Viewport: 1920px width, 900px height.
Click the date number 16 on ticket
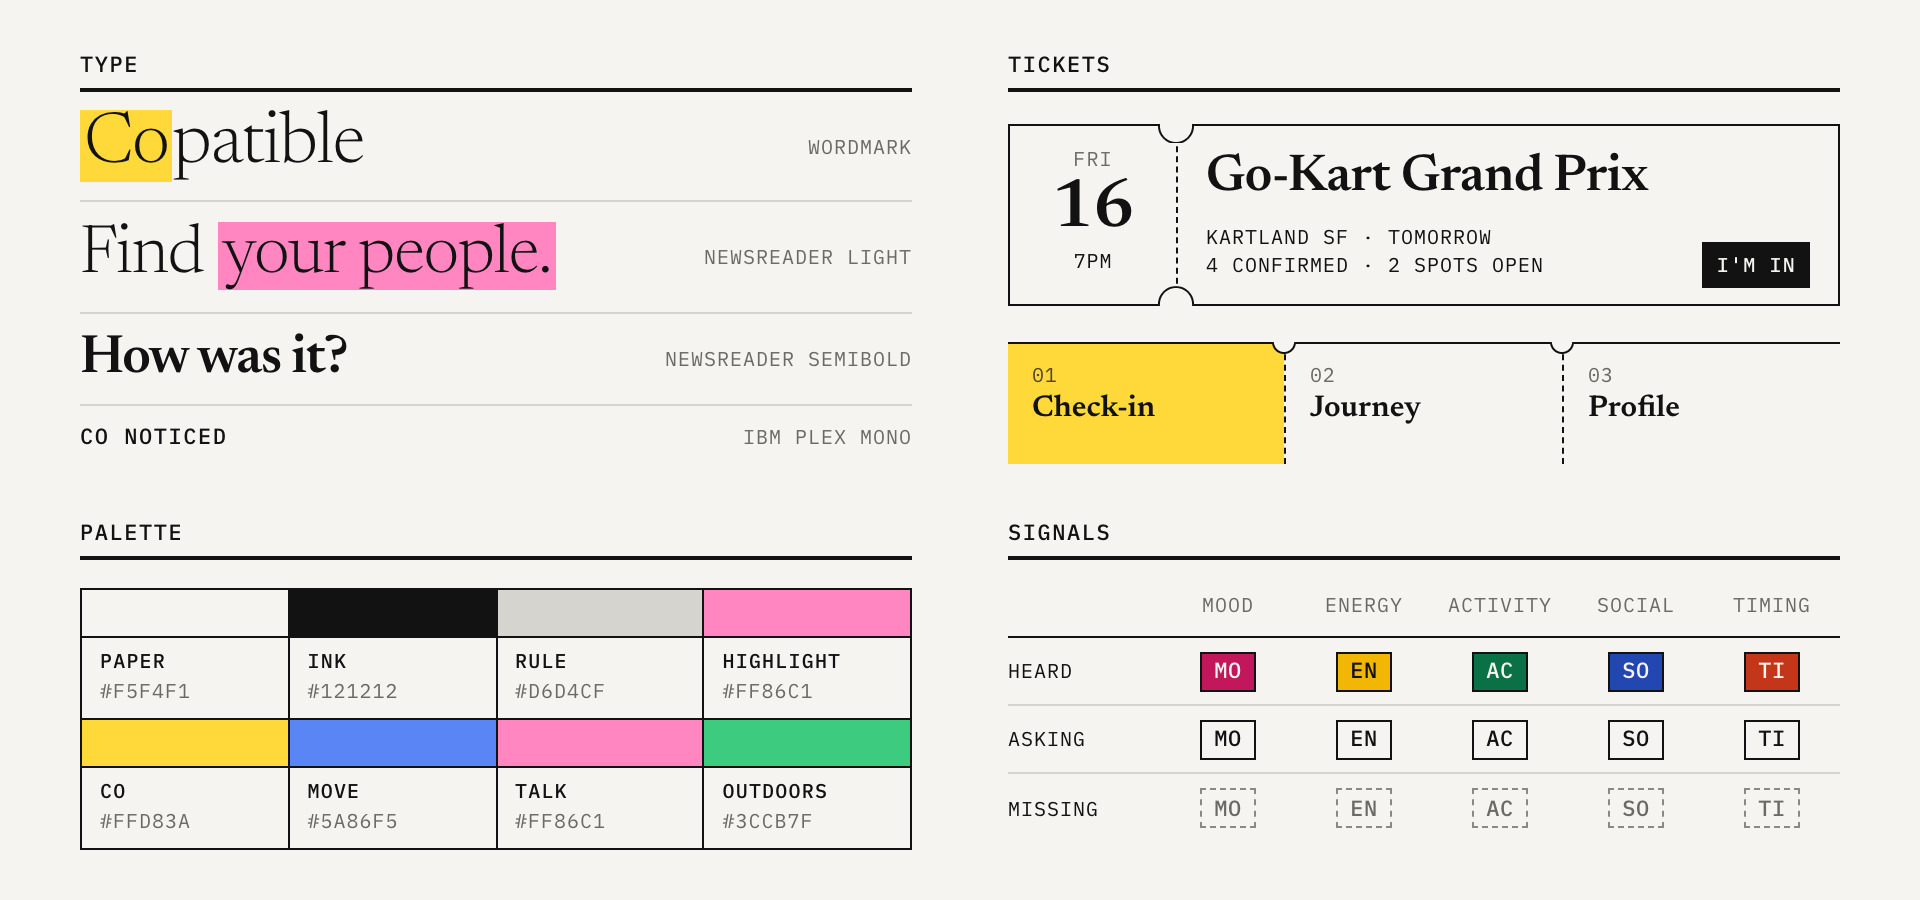tap(1093, 203)
